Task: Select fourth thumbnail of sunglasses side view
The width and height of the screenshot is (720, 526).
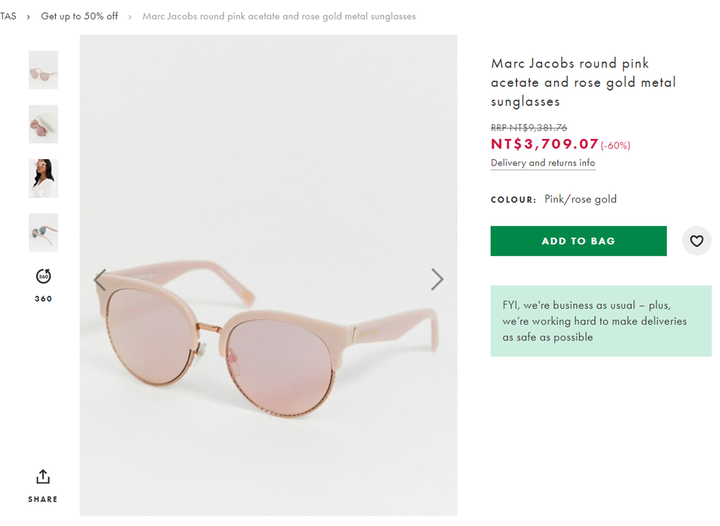Action: pyautogui.click(x=43, y=232)
